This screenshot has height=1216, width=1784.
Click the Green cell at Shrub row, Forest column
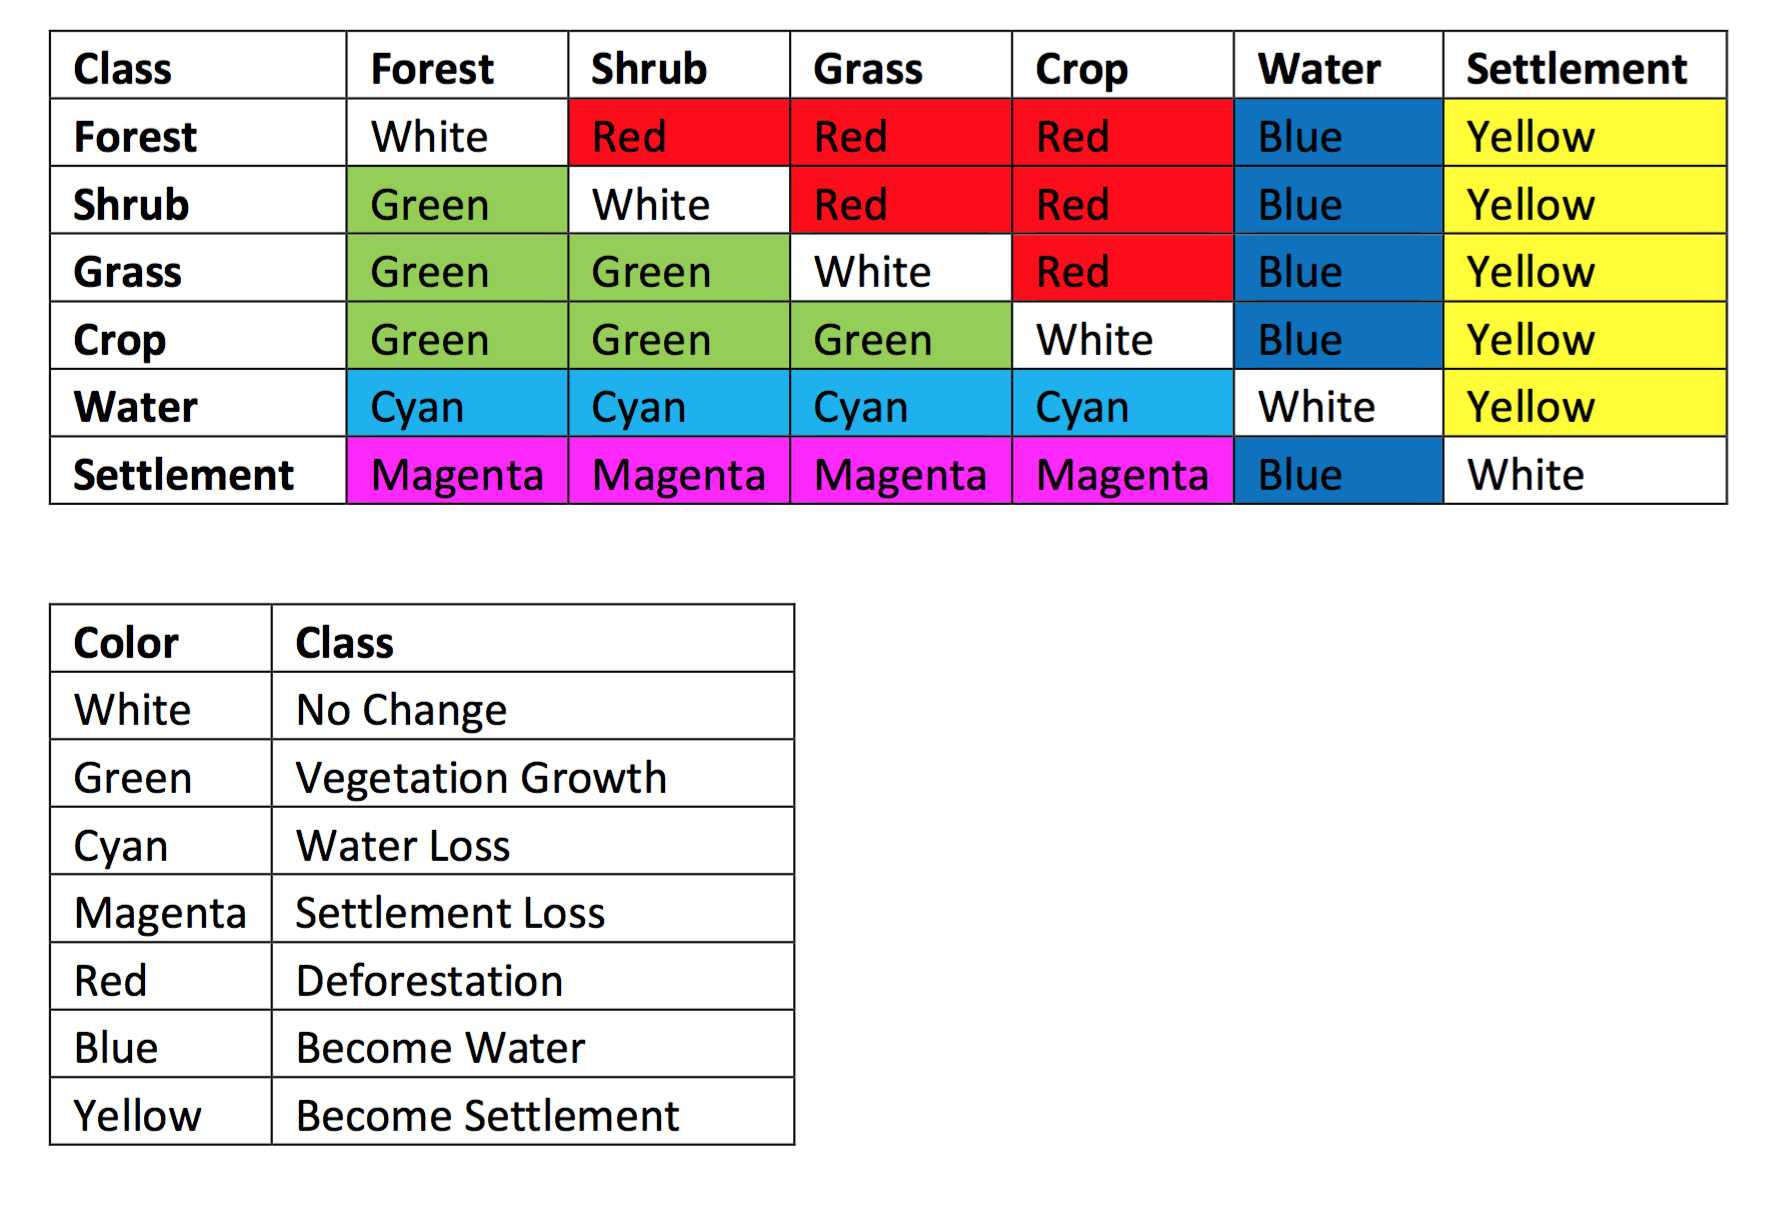(x=457, y=201)
